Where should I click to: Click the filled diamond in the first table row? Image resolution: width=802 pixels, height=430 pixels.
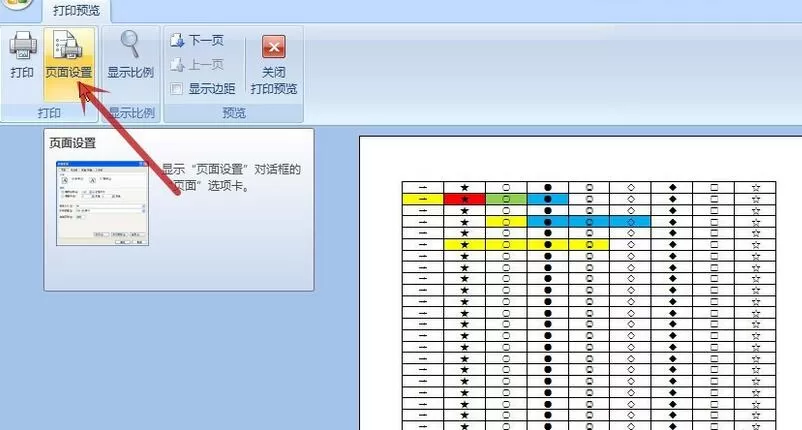pyautogui.click(x=673, y=187)
